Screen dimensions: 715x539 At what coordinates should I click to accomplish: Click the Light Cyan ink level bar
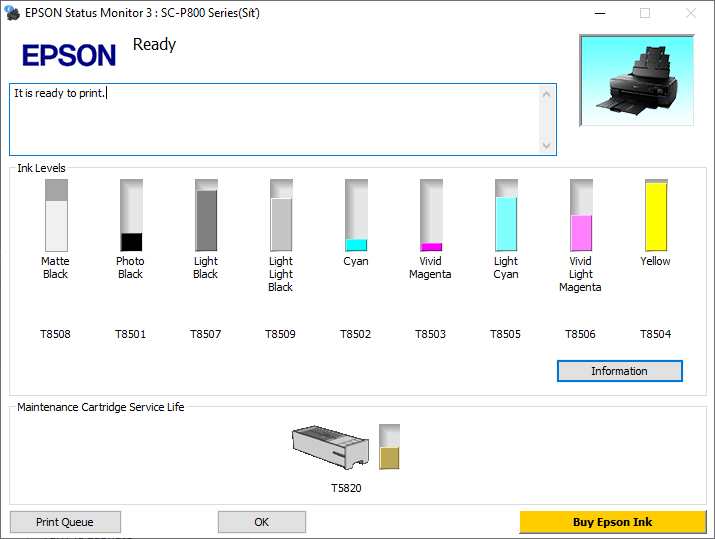tap(506, 215)
